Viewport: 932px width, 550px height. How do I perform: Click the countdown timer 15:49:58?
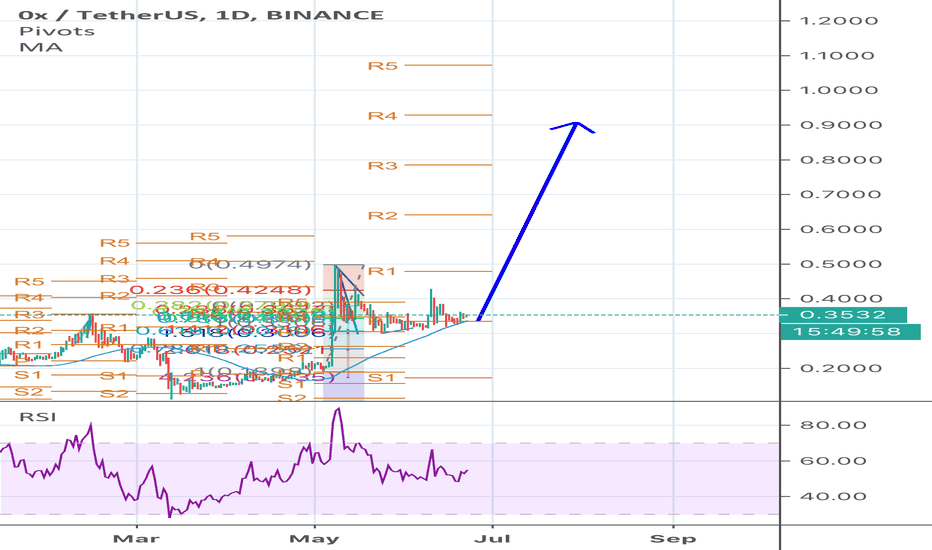[850, 332]
